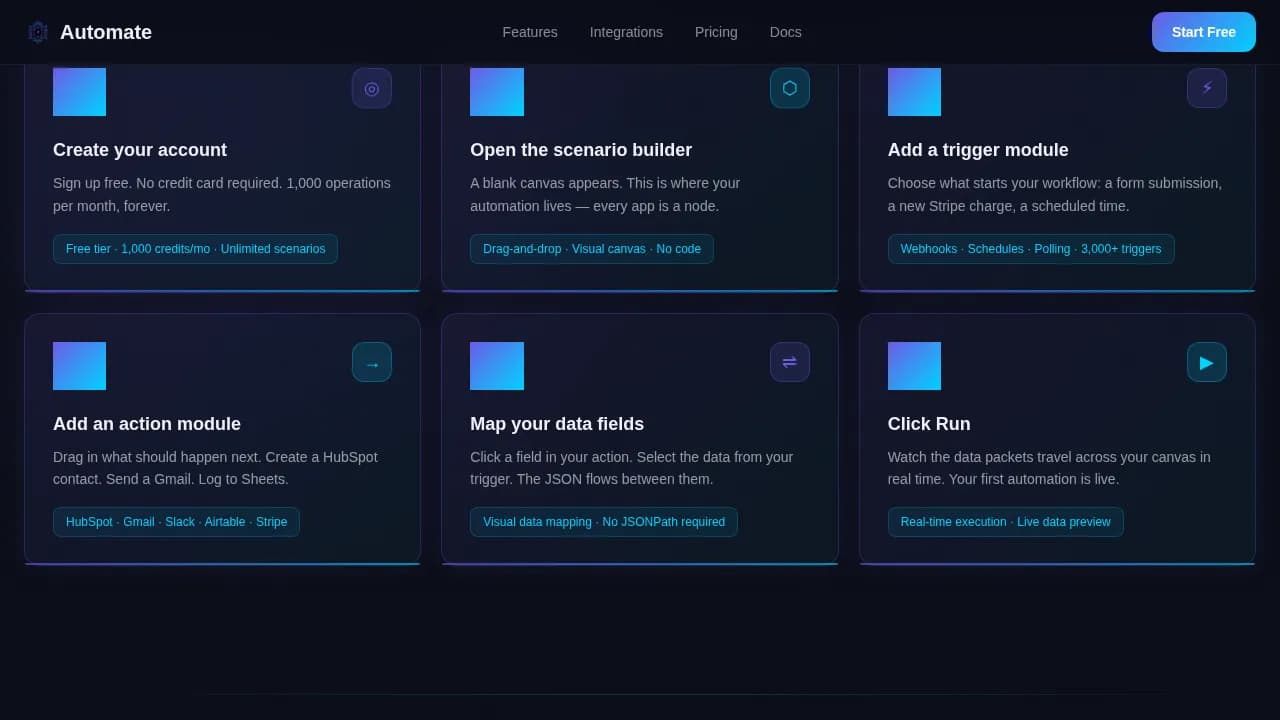Click the Visual data mapping tag

click(x=604, y=521)
